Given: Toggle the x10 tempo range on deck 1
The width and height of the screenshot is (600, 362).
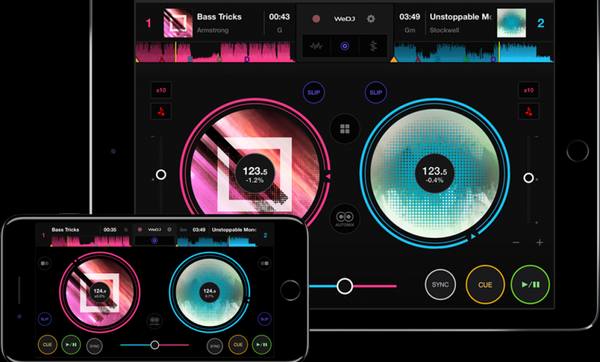Looking at the screenshot, I should (x=161, y=90).
